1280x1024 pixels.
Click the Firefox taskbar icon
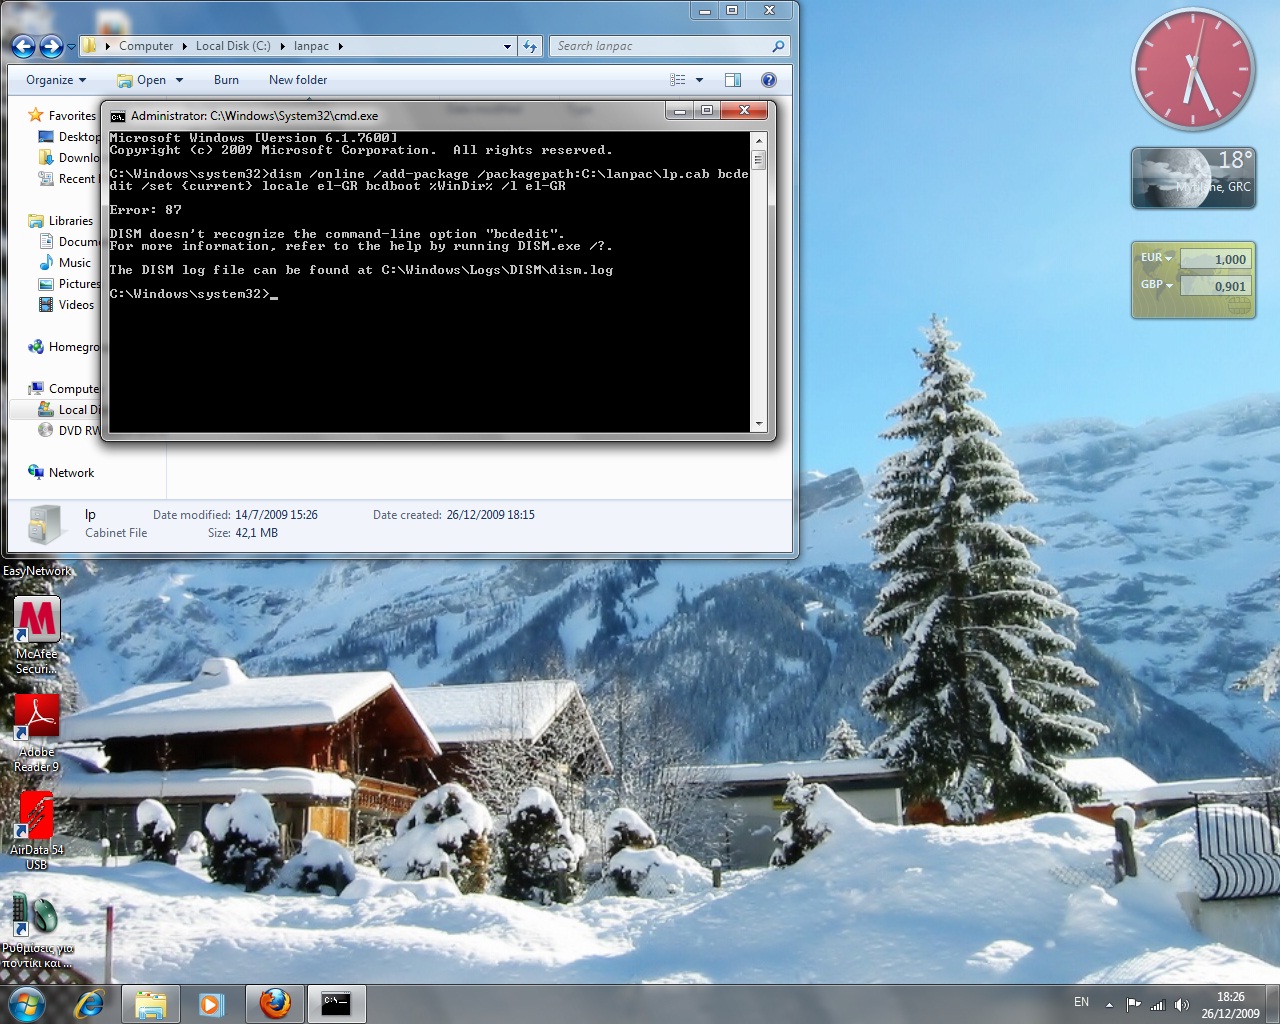click(x=275, y=1003)
